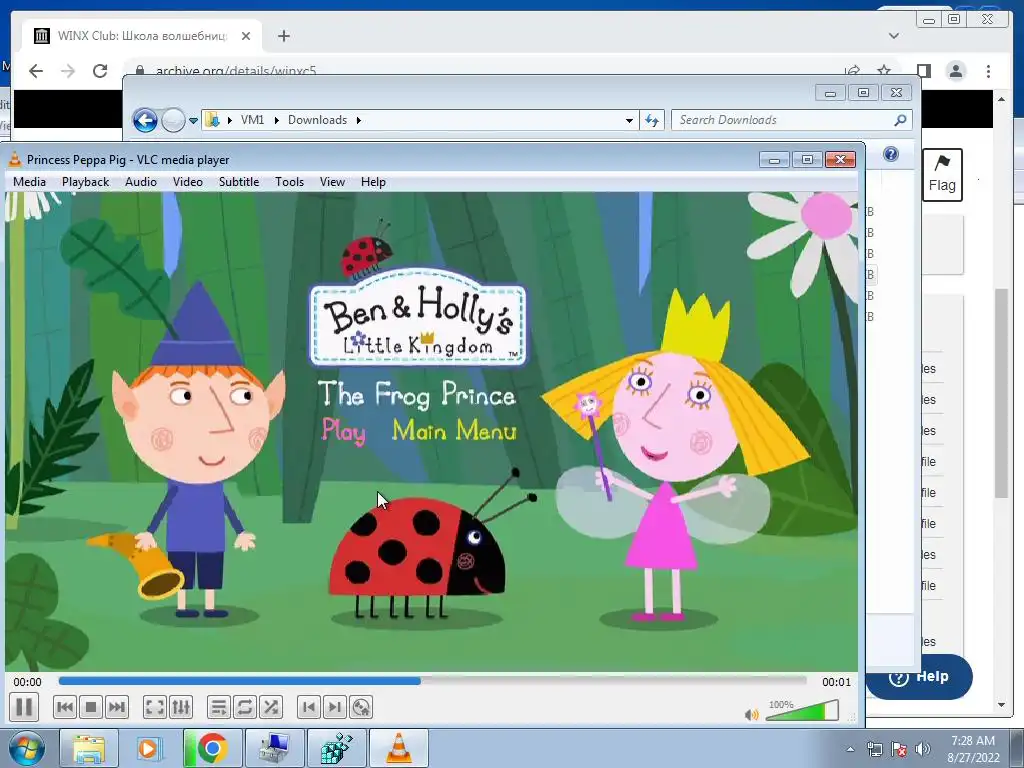Reload the page in Chrome
The height and width of the screenshot is (768, 1024).
click(x=100, y=71)
